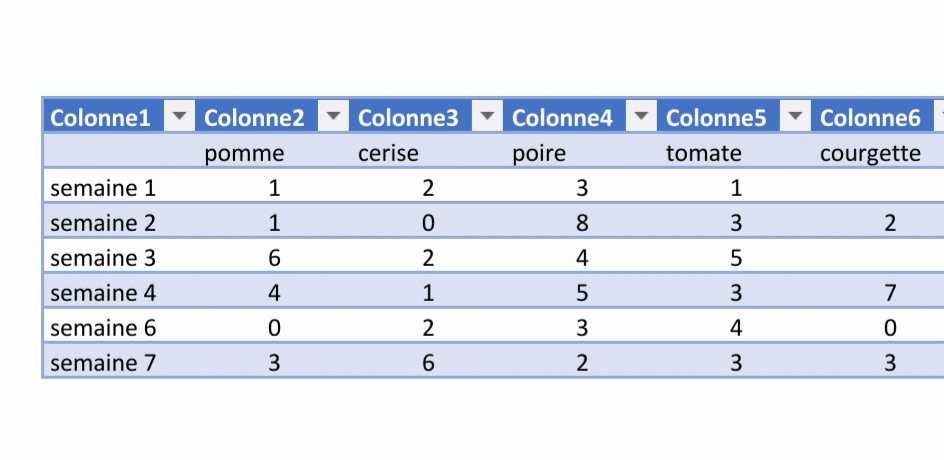
Task: Open the Colonne1 filter dropdown
Action: click(180, 117)
